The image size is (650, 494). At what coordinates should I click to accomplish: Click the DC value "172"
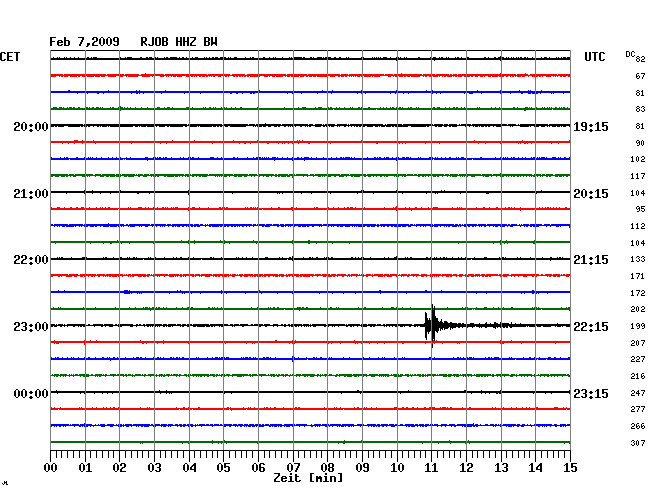tap(638, 293)
